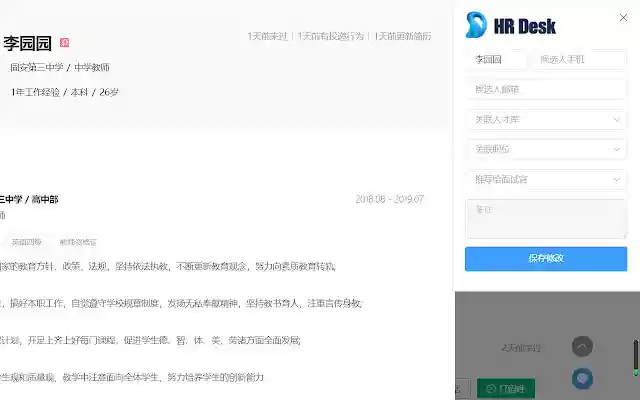The height and width of the screenshot is (400, 640).
Task: Click the first skill tag under 高中部
Action: (27, 242)
